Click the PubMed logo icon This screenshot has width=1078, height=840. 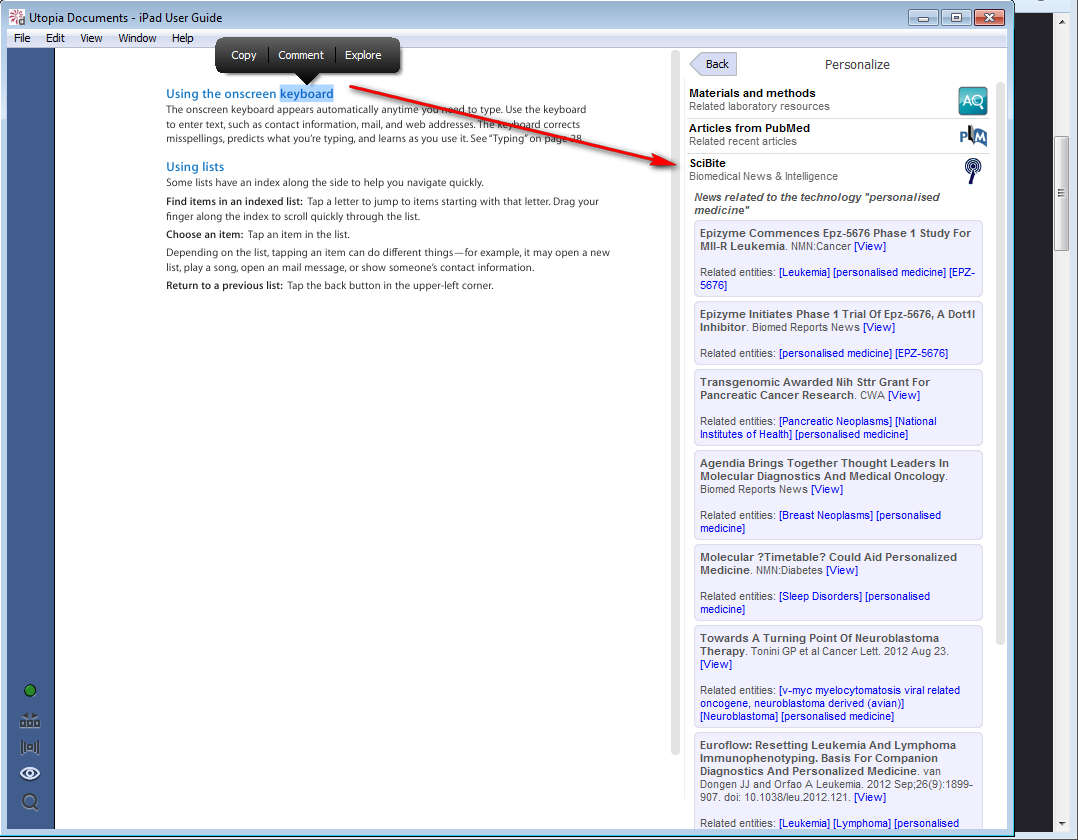point(972,136)
